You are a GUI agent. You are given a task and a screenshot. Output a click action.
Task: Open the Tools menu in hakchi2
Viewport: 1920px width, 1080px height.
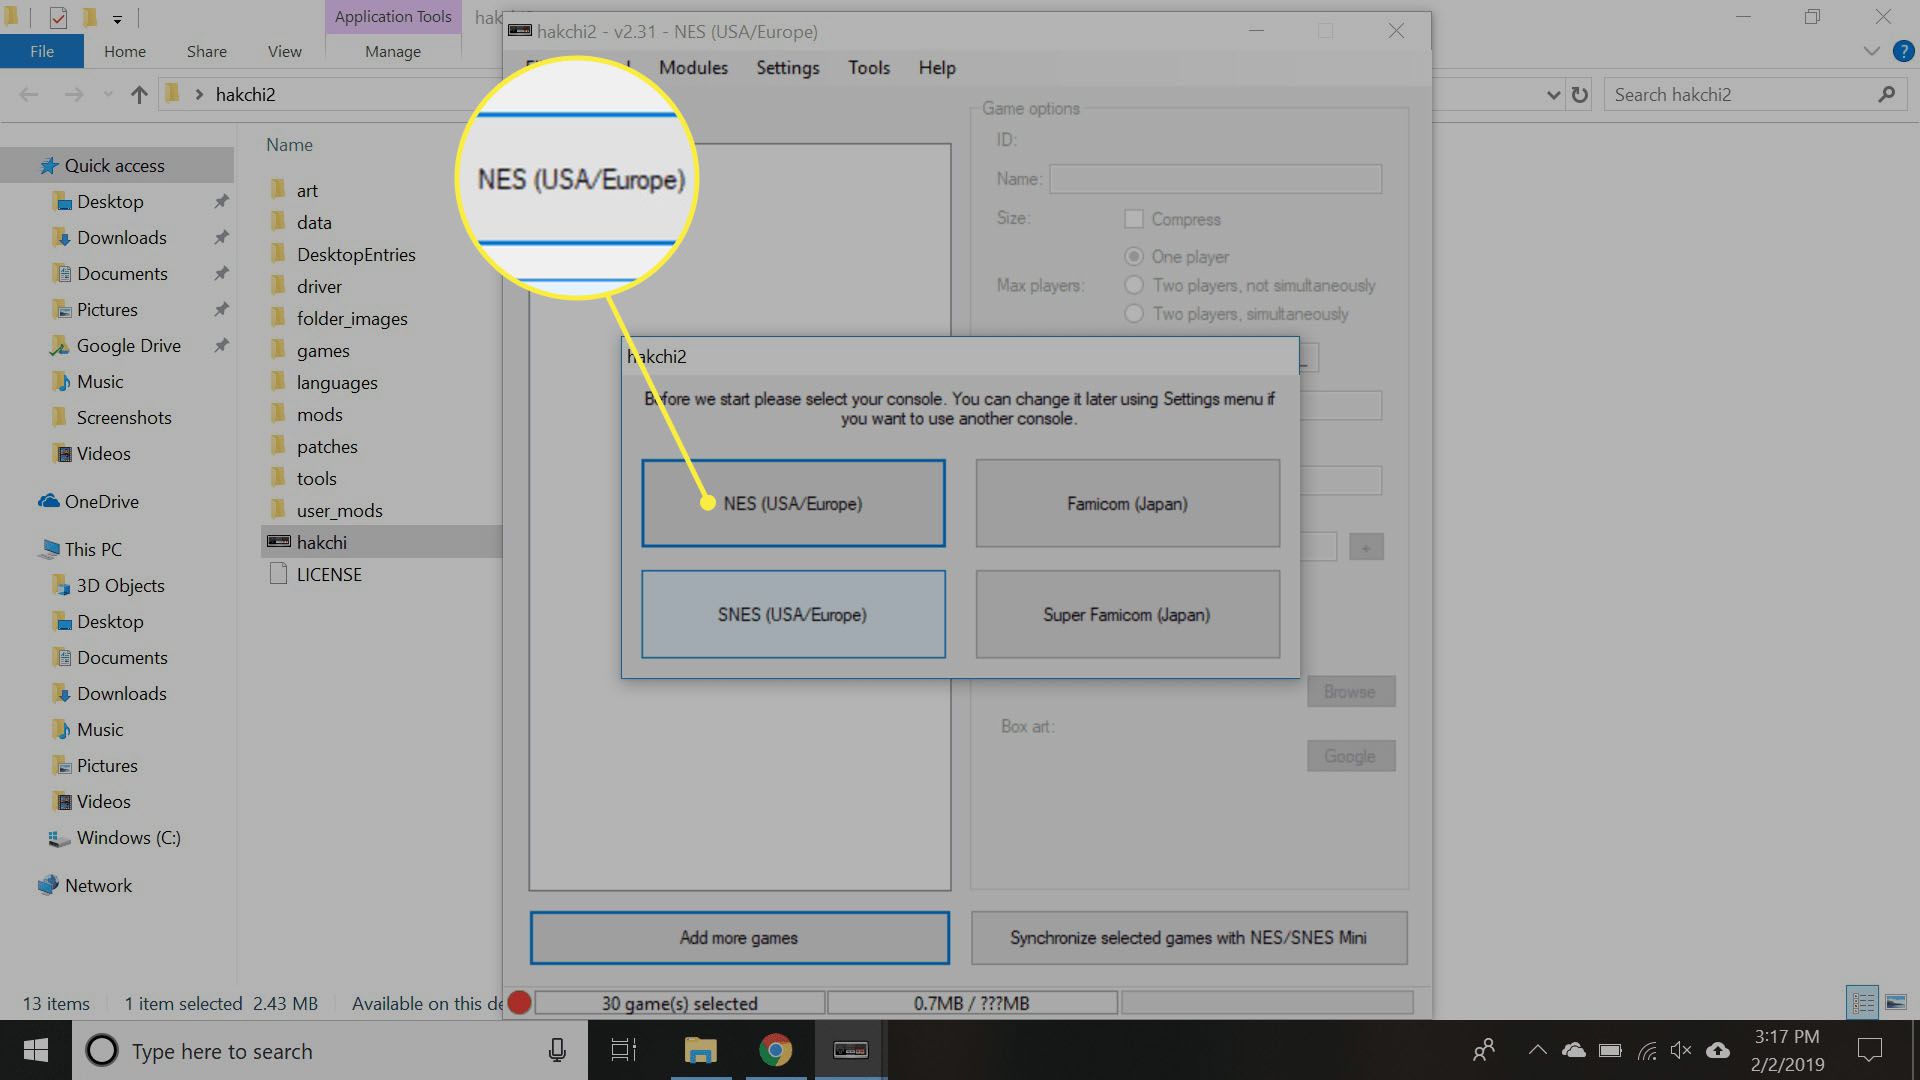[x=869, y=68]
